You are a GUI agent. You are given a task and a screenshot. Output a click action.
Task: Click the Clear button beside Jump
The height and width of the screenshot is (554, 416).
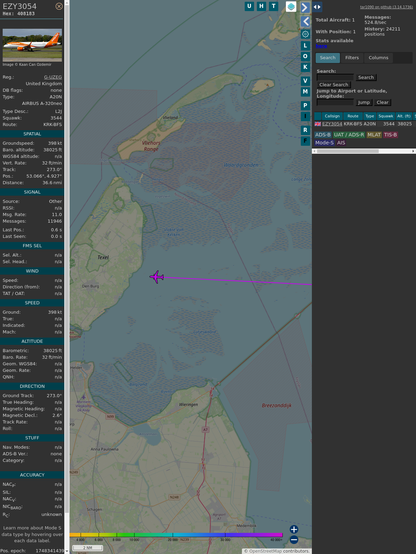(x=382, y=102)
